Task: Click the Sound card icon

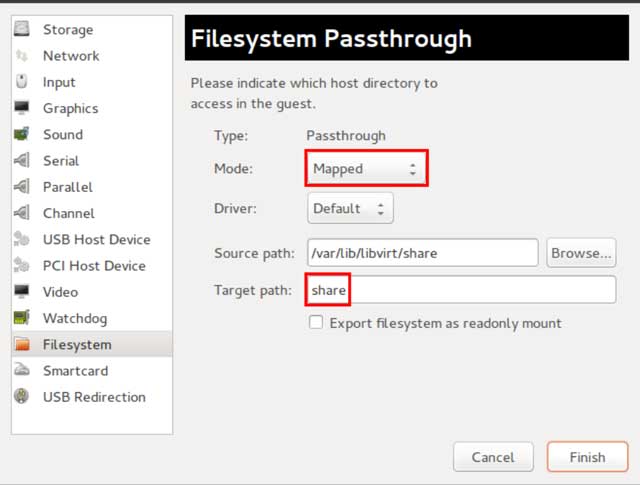Action: coord(22,134)
